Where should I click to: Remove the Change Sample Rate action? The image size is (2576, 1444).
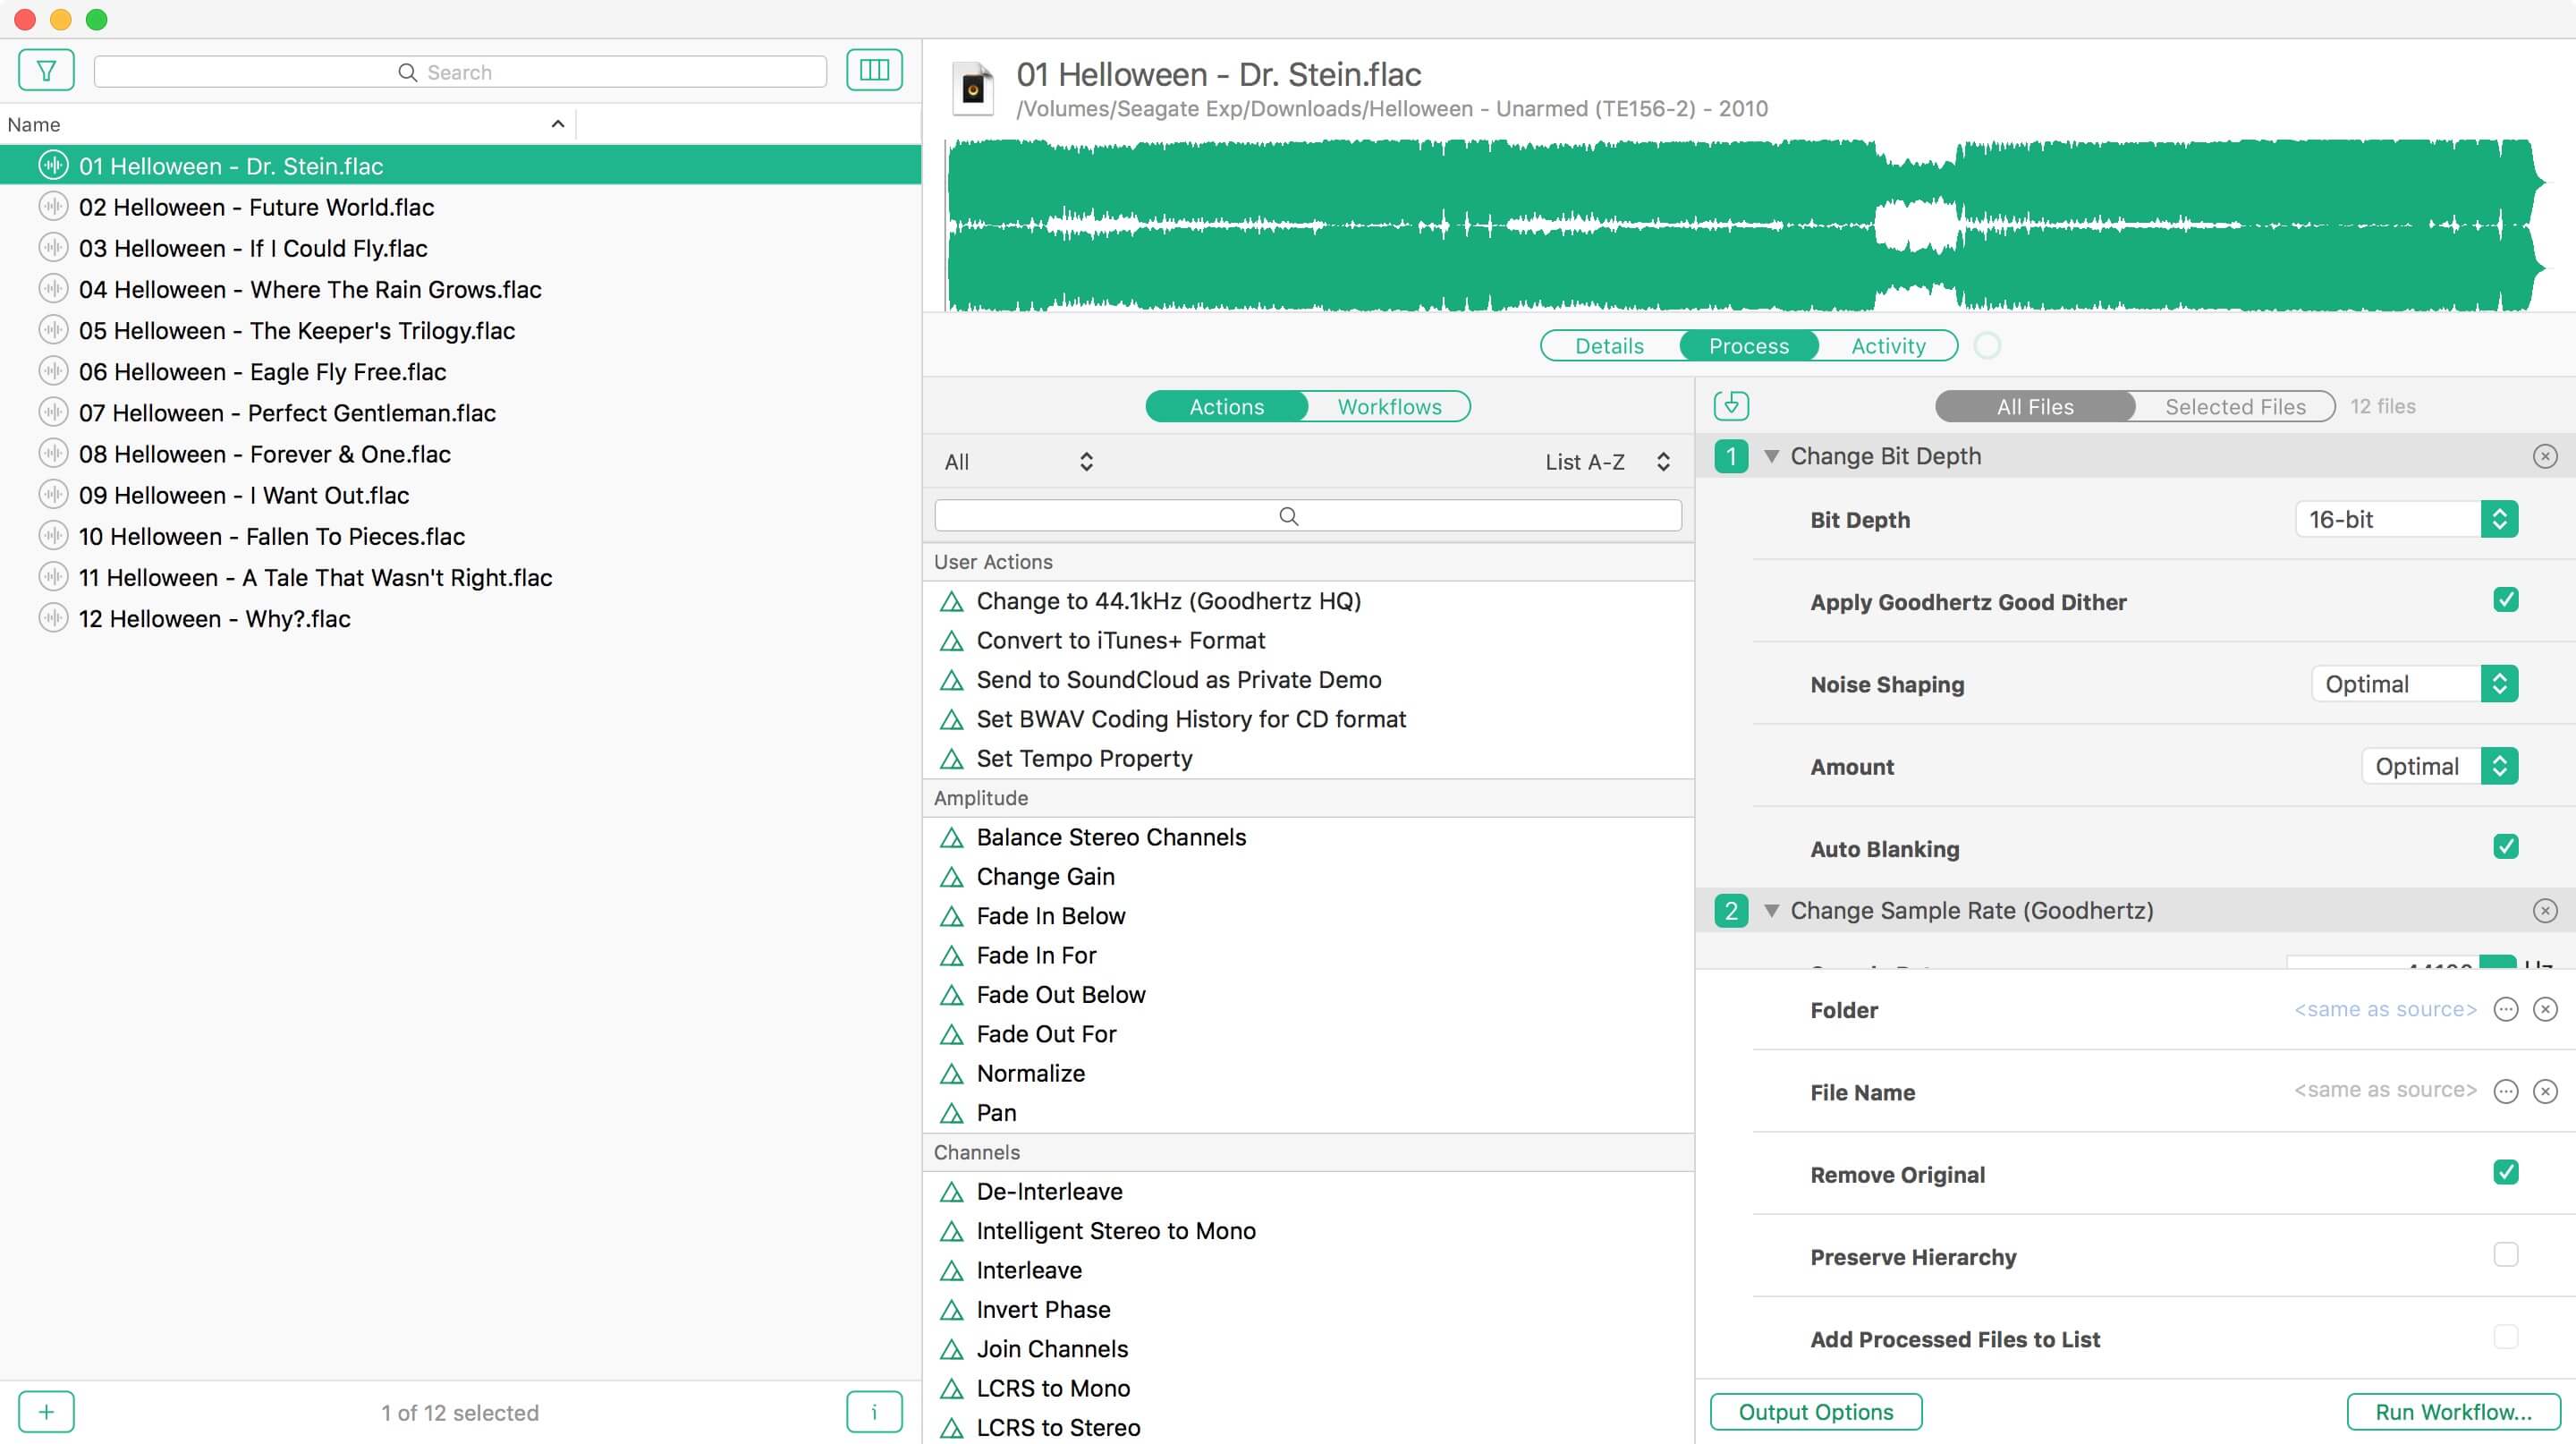[x=2545, y=911]
